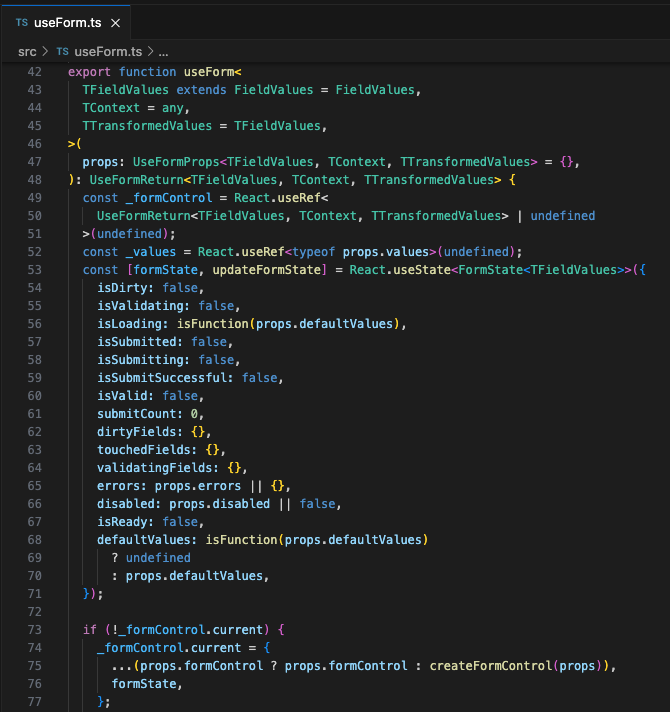Image resolution: width=670 pixels, height=712 pixels.
Task: Click line number 42 in the gutter
Action: tap(34, 72)
